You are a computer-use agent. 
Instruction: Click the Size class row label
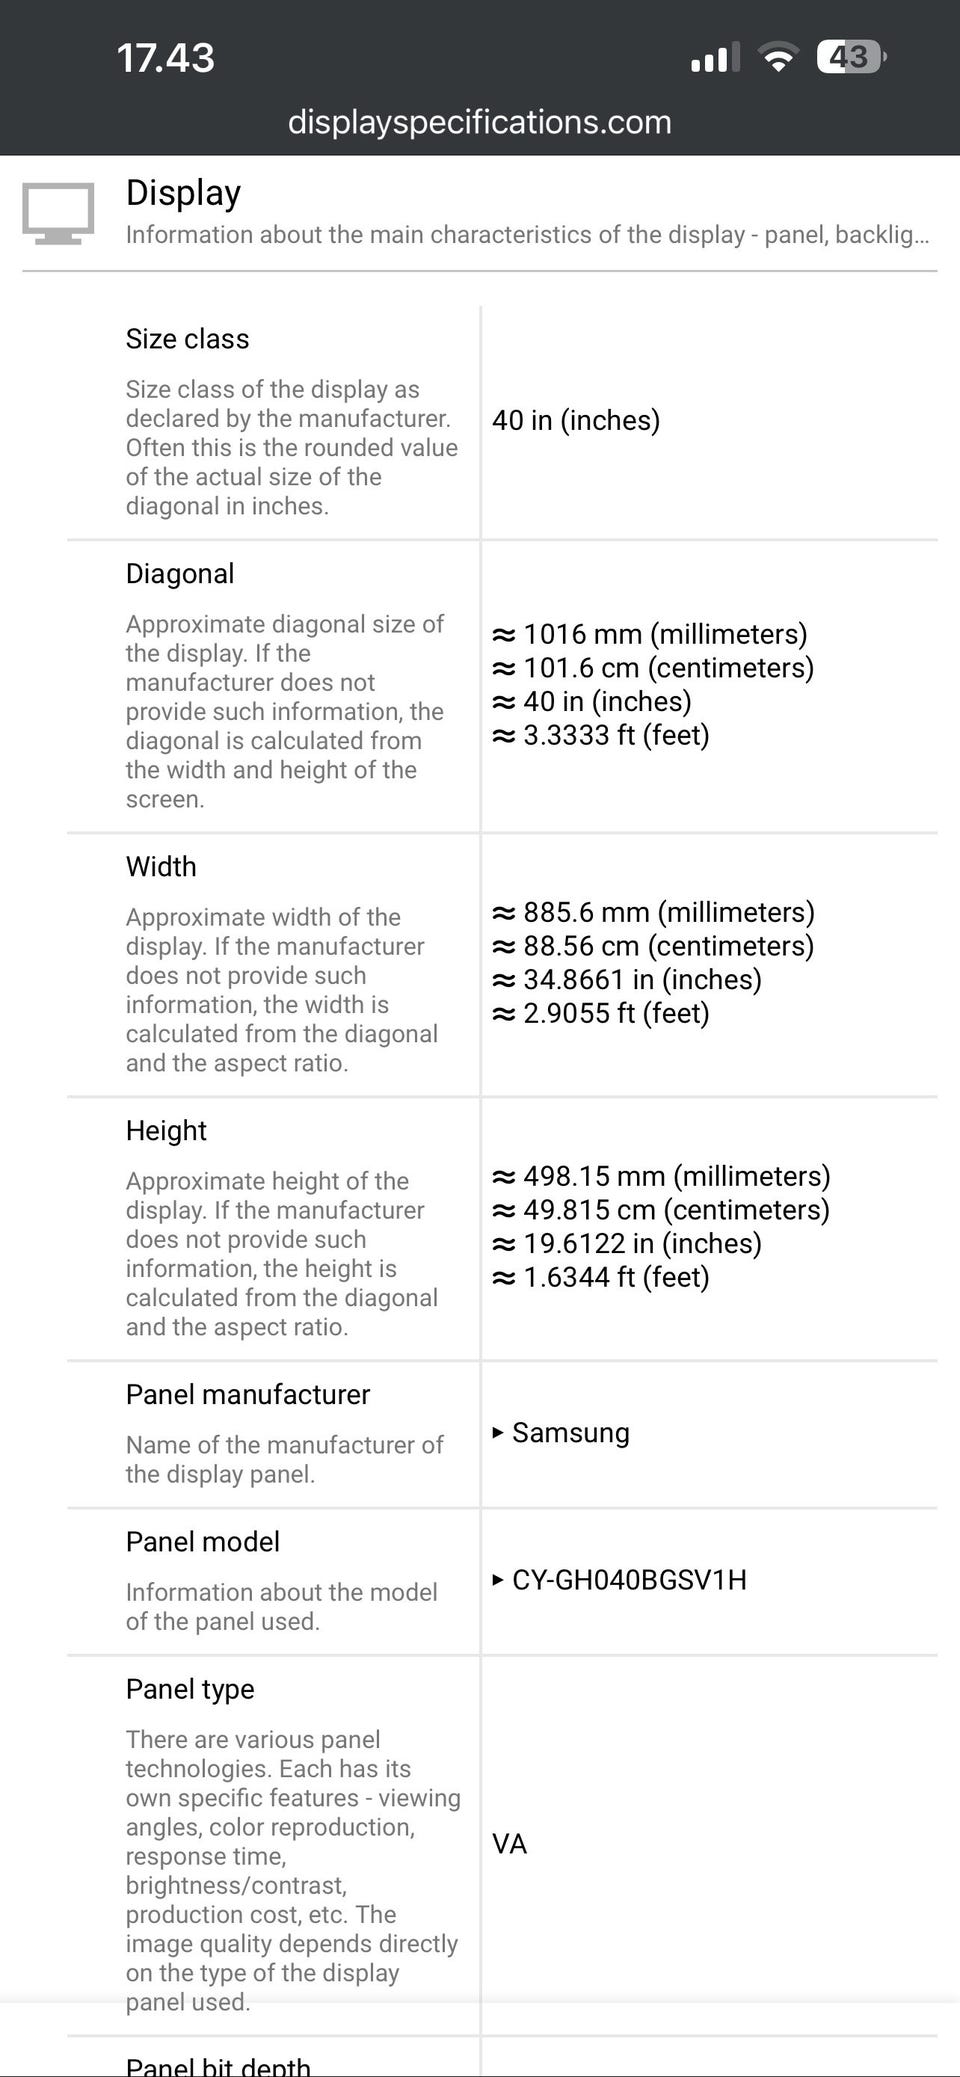187,339
